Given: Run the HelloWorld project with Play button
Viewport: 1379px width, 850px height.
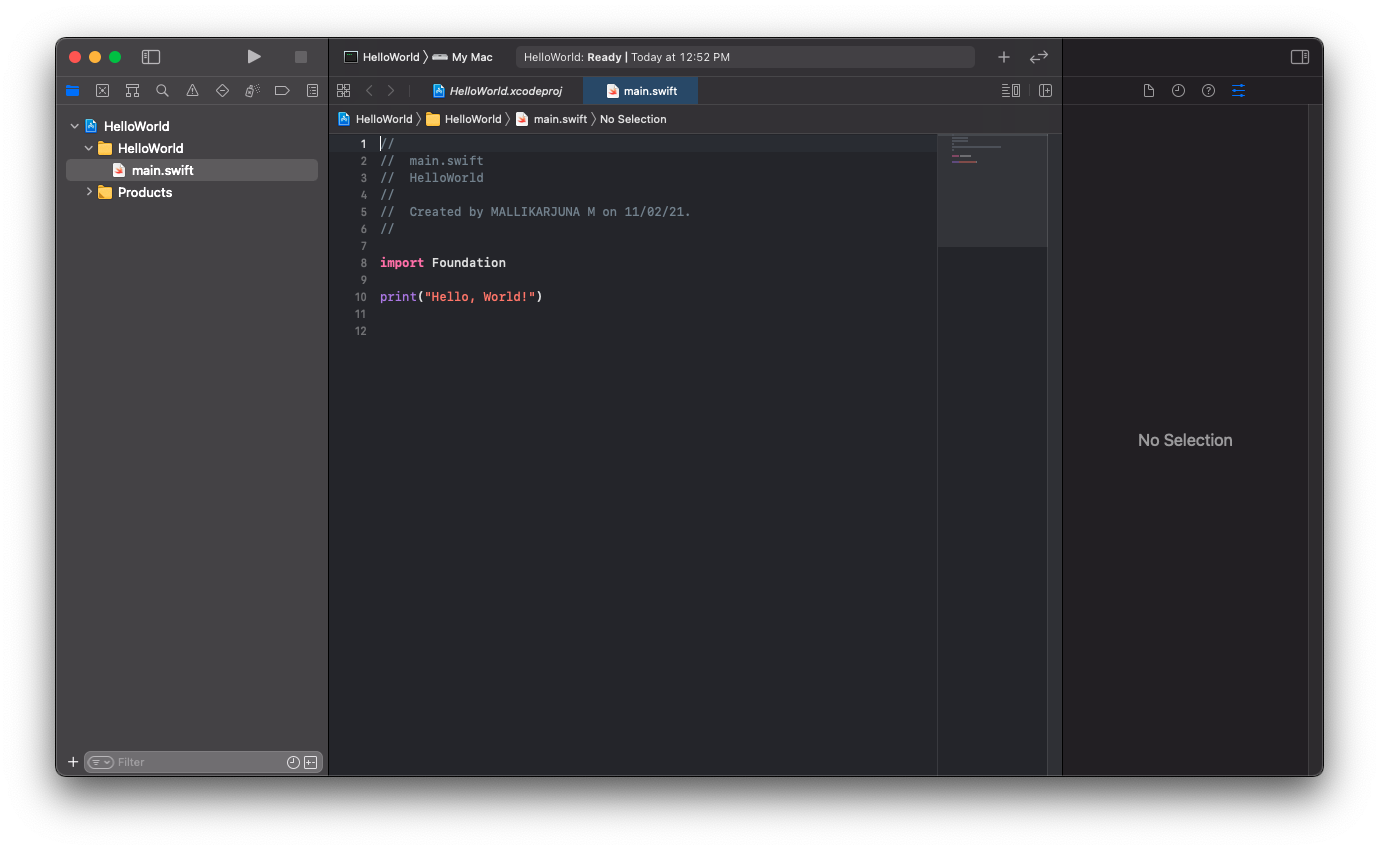Looking at the screenshot, I should (254, 57).
